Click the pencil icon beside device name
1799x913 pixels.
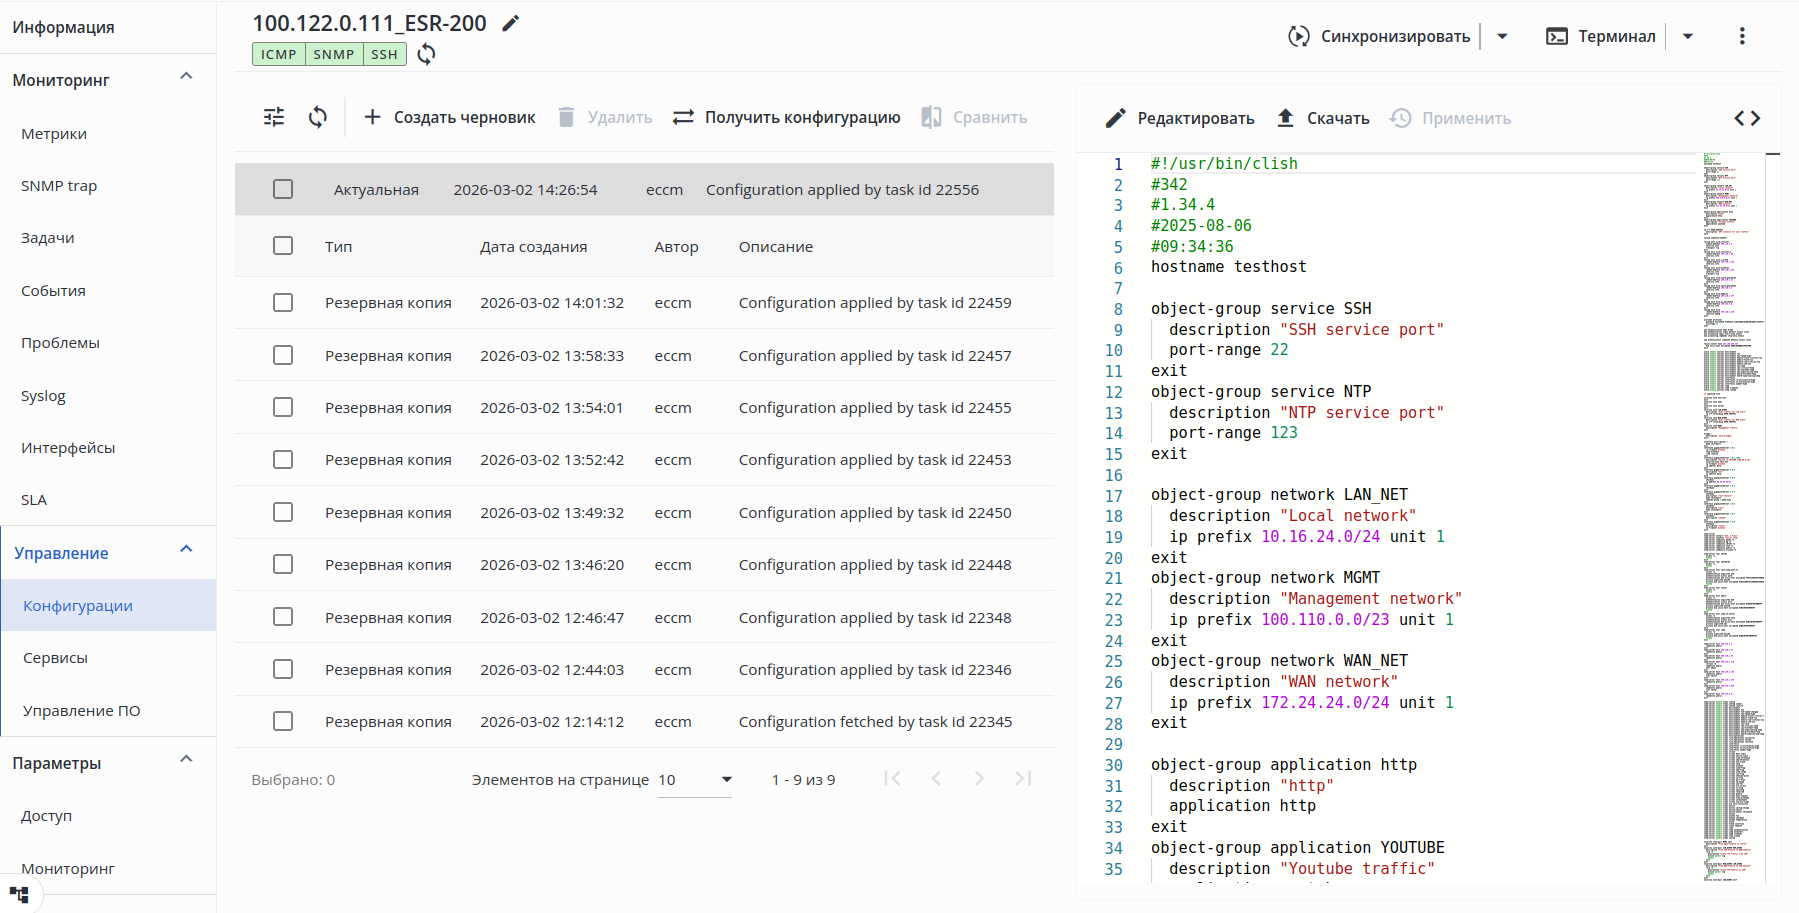pyautogui.click(x=511, y=24)
